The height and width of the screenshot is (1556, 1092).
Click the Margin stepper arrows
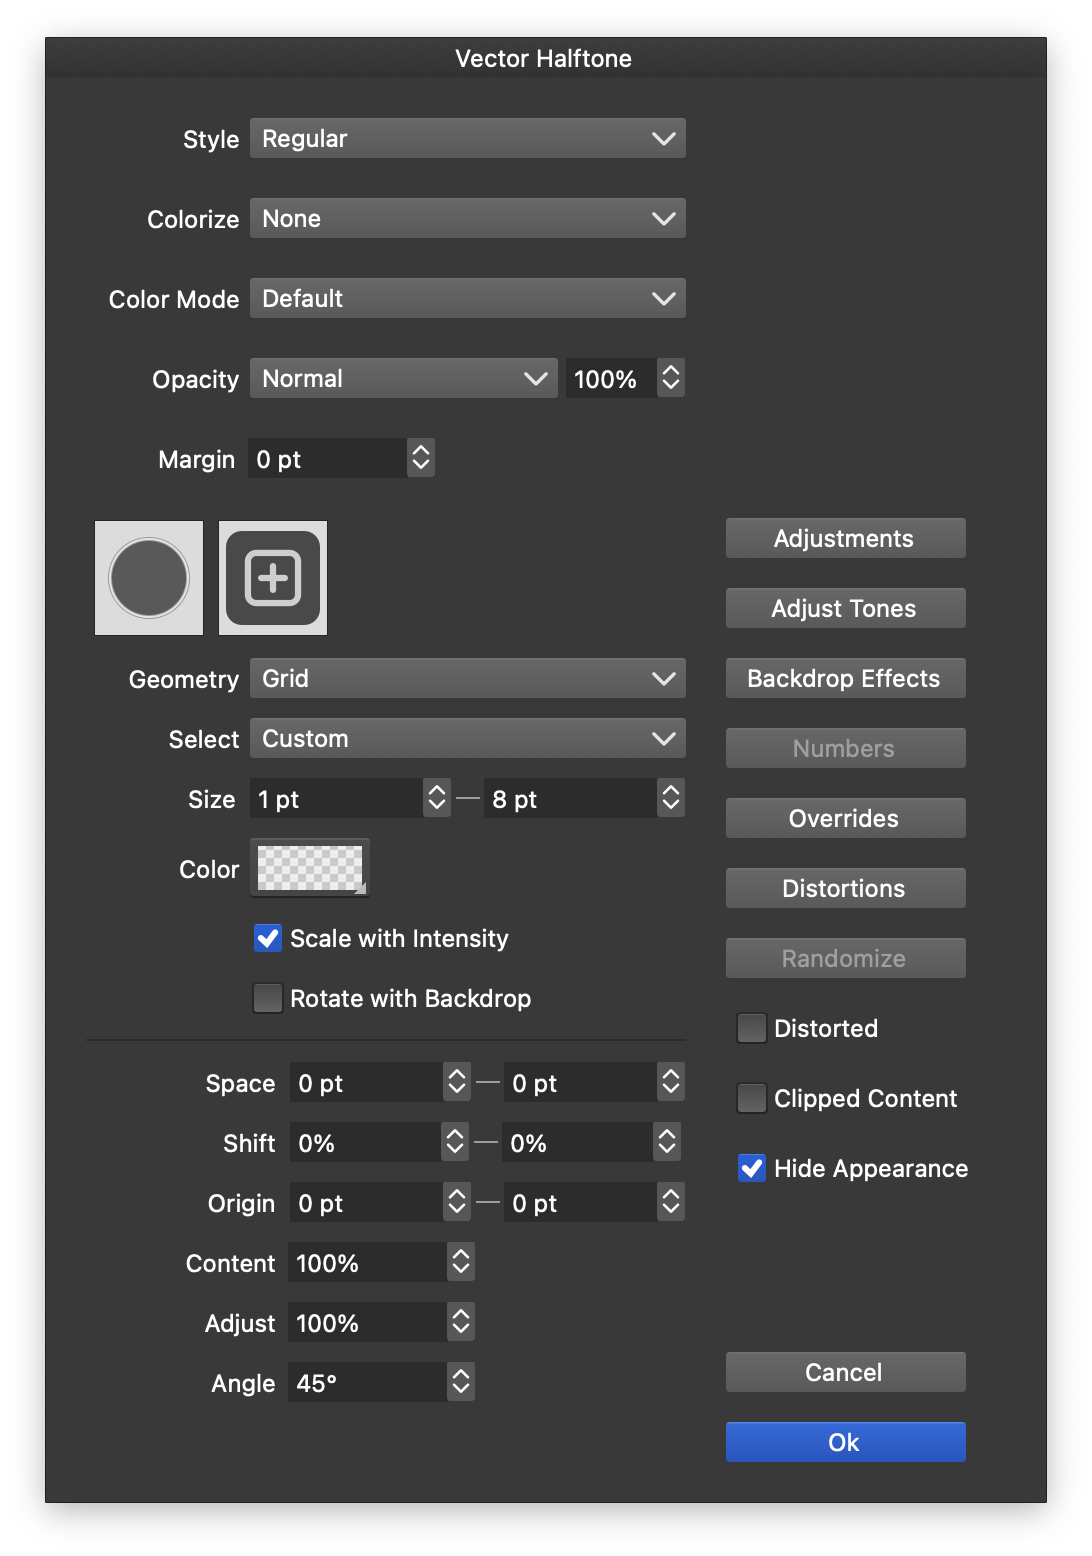click(421, 458)
